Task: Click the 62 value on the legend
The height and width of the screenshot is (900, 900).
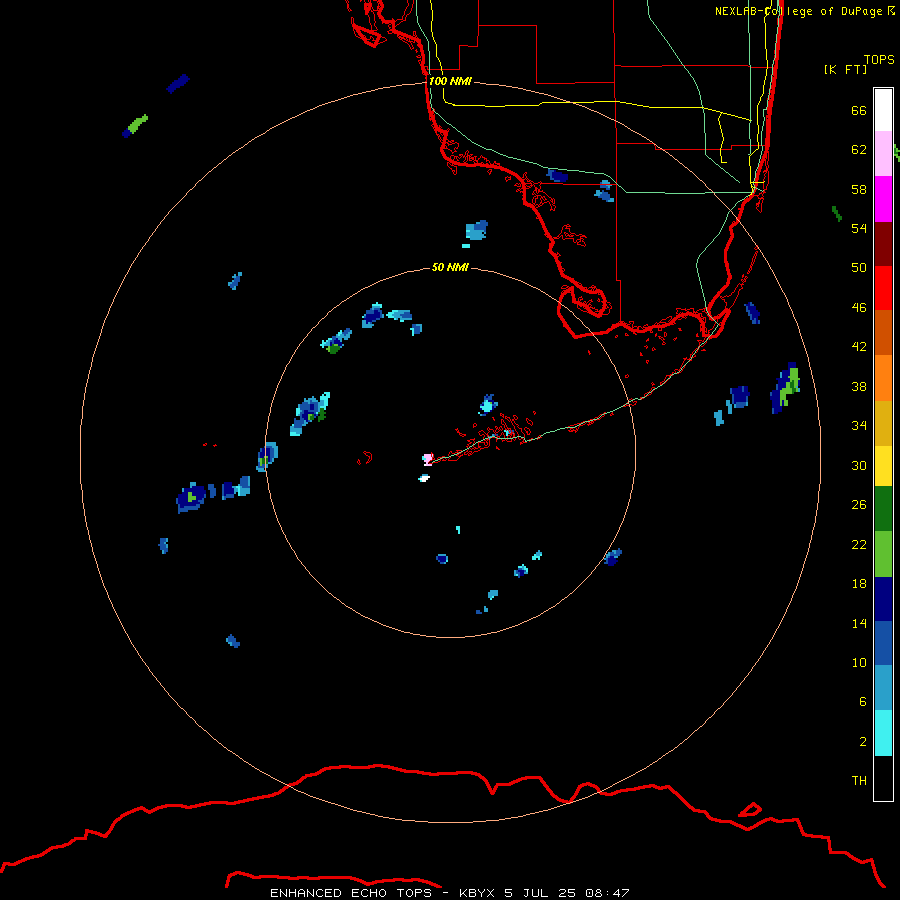Action: 859,150
